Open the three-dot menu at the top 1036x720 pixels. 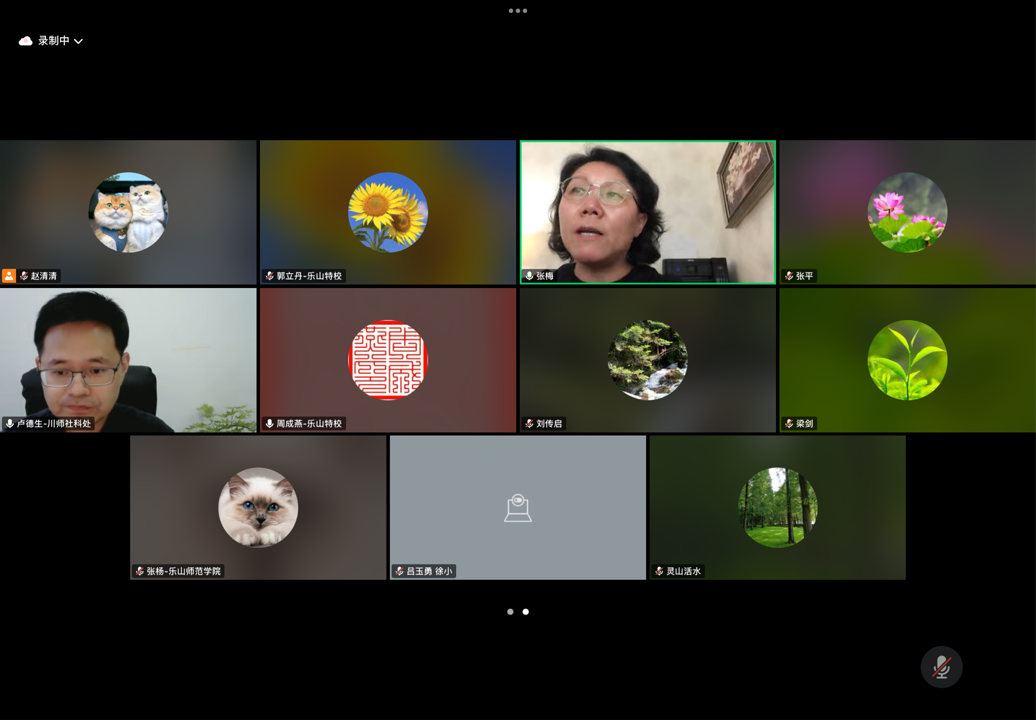click(517, 11)
